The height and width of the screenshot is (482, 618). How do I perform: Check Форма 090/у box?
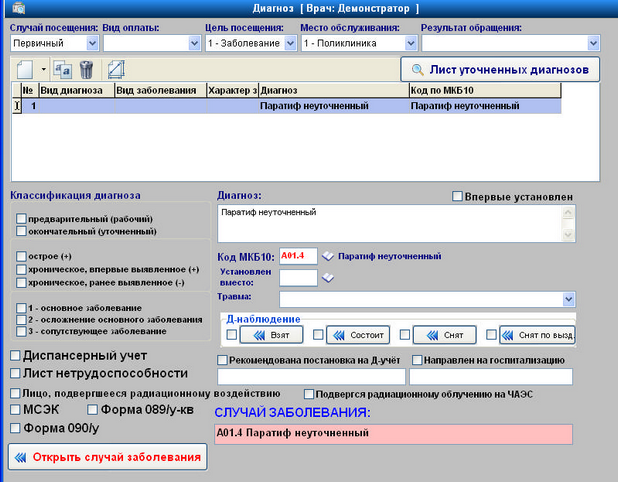15,428
